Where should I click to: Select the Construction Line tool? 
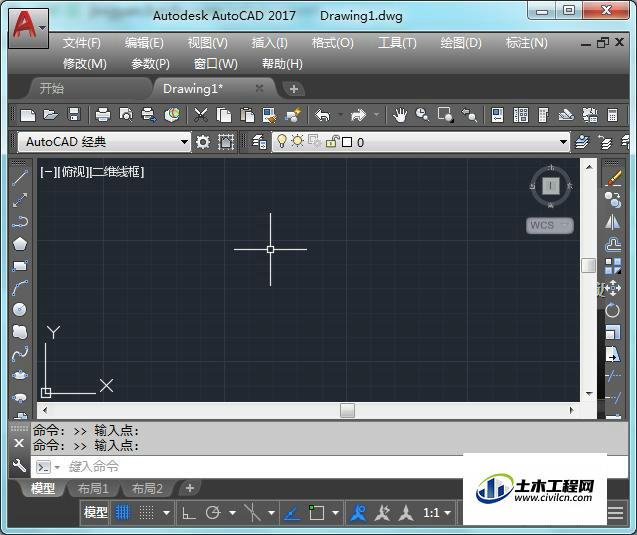[x=20, y=200]
